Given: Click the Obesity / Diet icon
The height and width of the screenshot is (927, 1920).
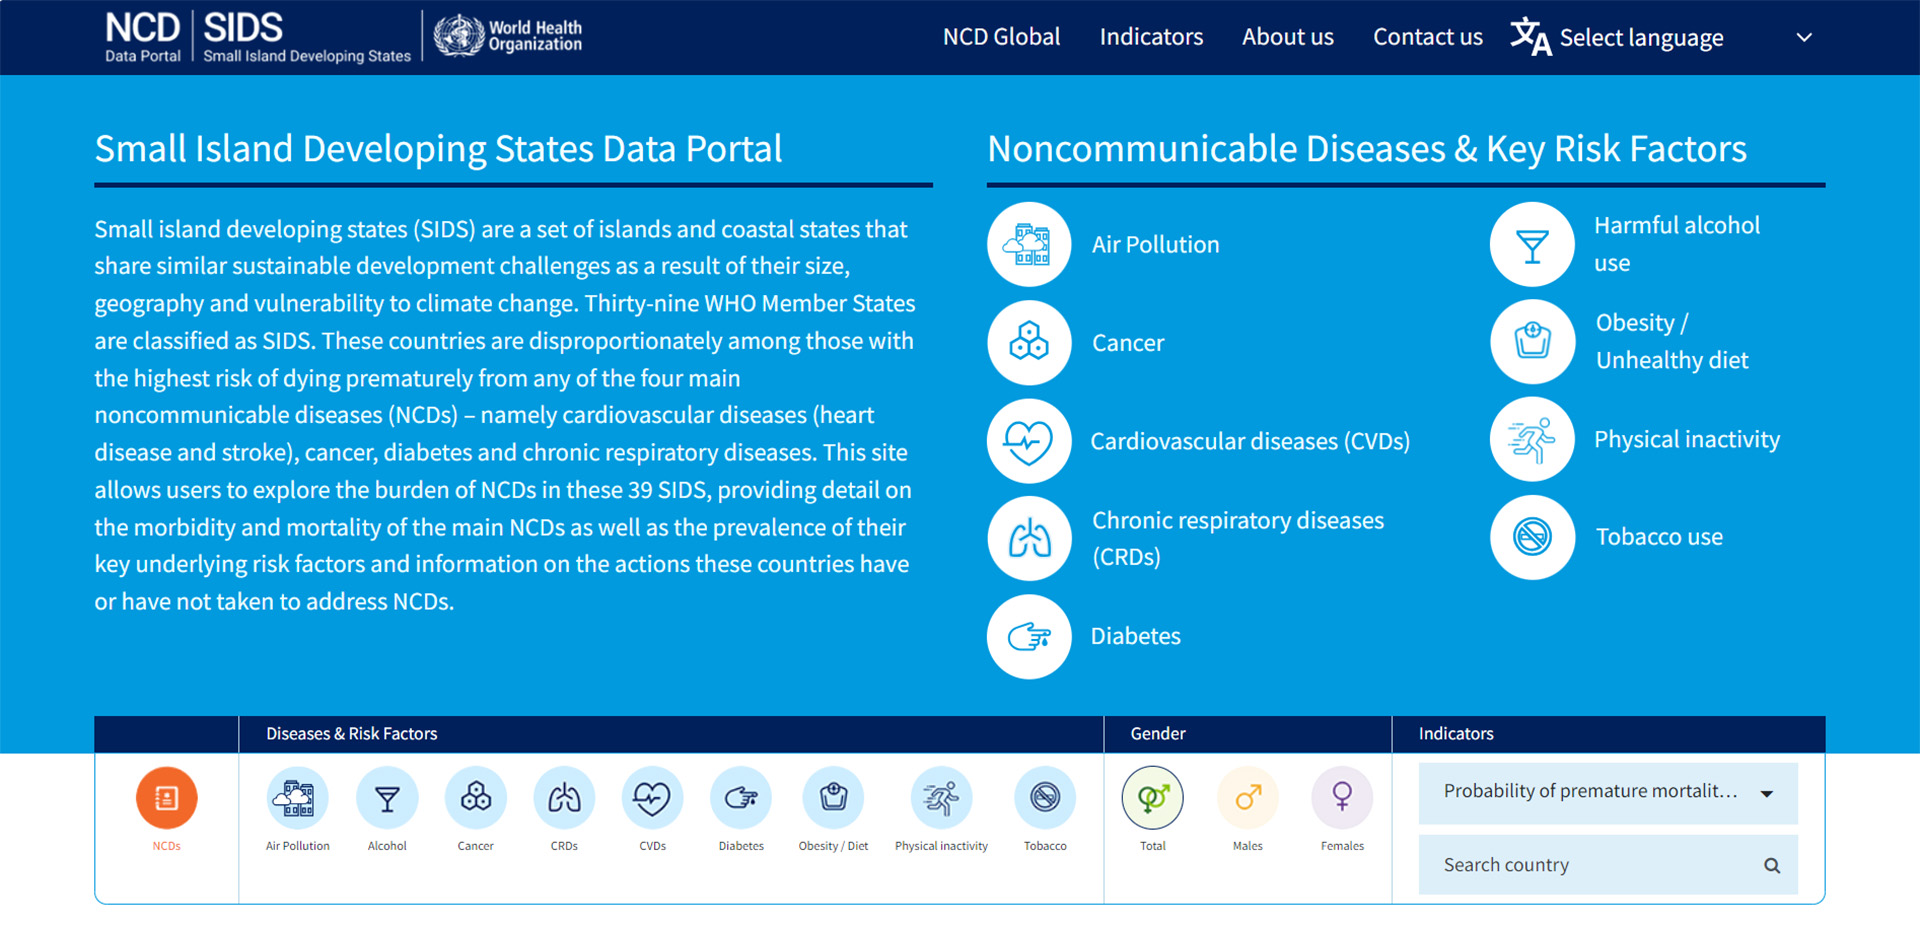Looking at the screenshot, I should (x=833, y=798).
